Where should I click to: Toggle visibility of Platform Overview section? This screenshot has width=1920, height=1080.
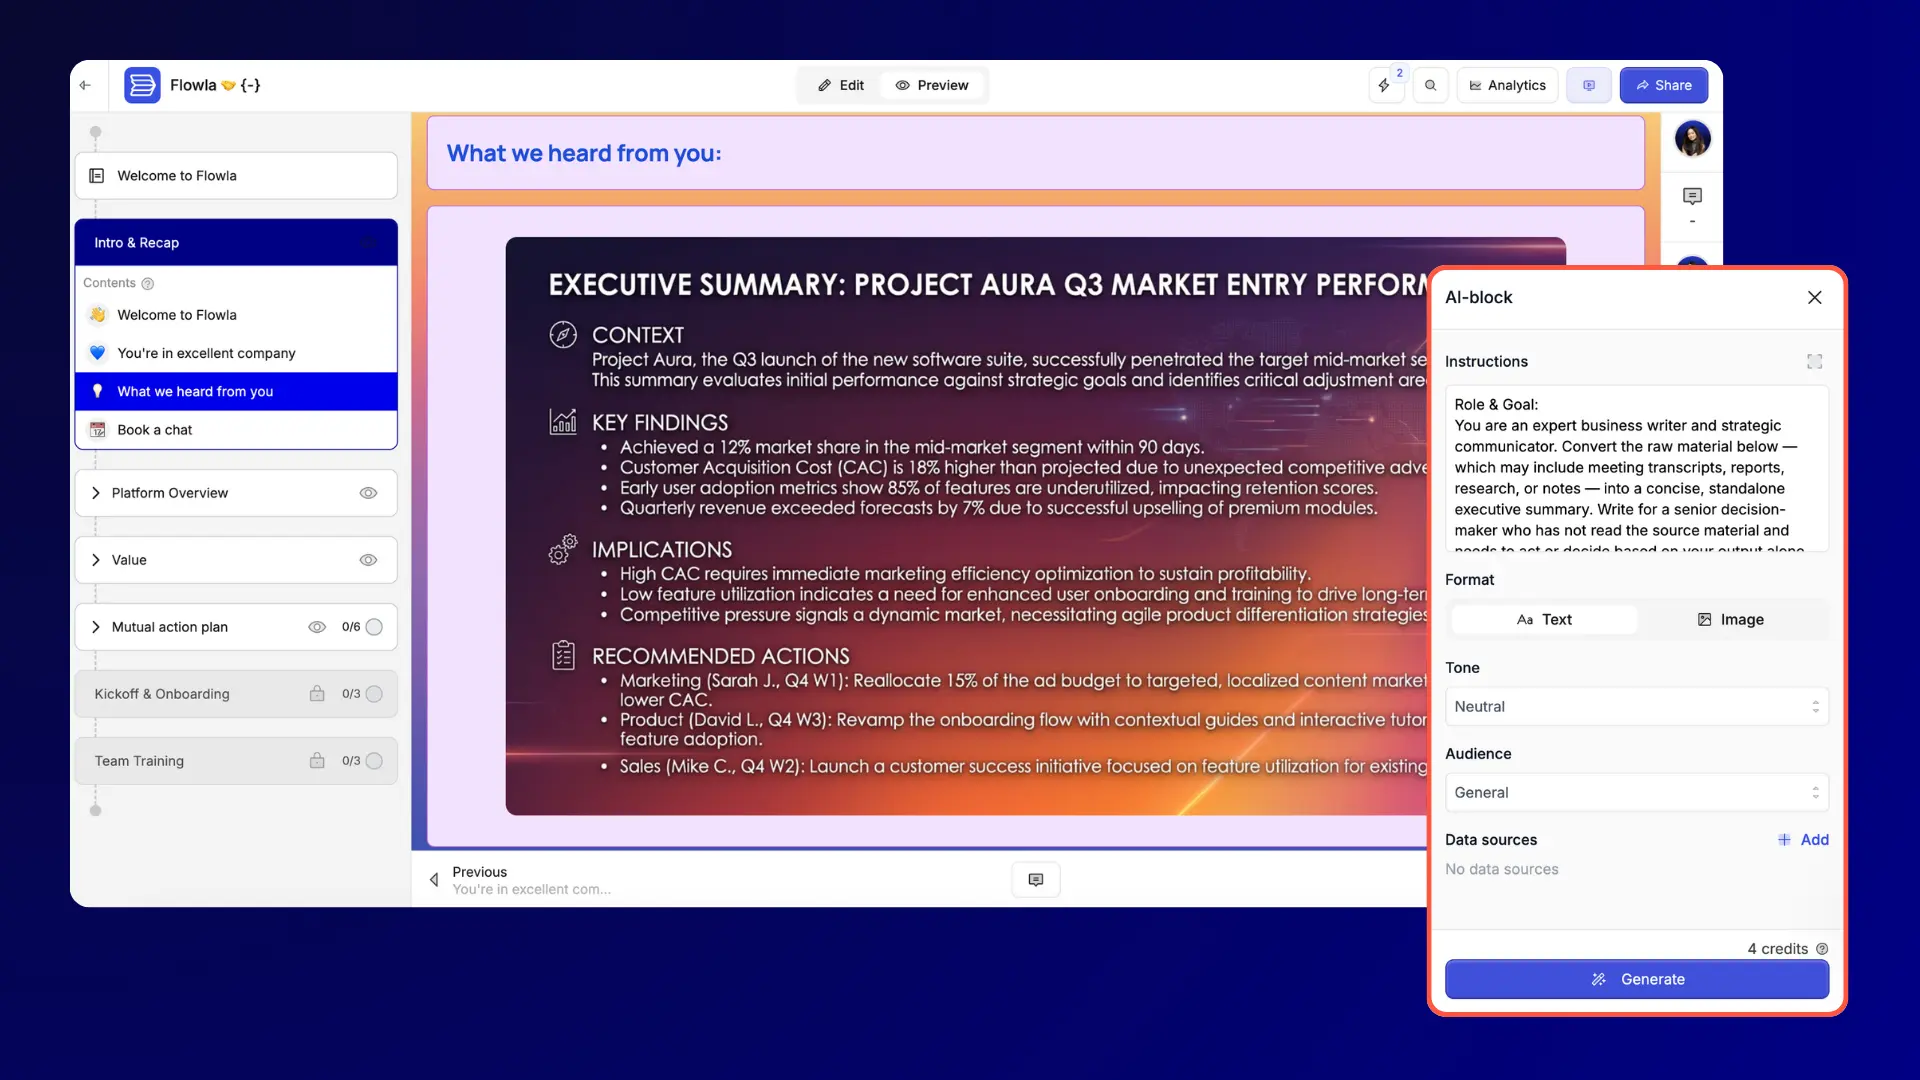[368, 493]
